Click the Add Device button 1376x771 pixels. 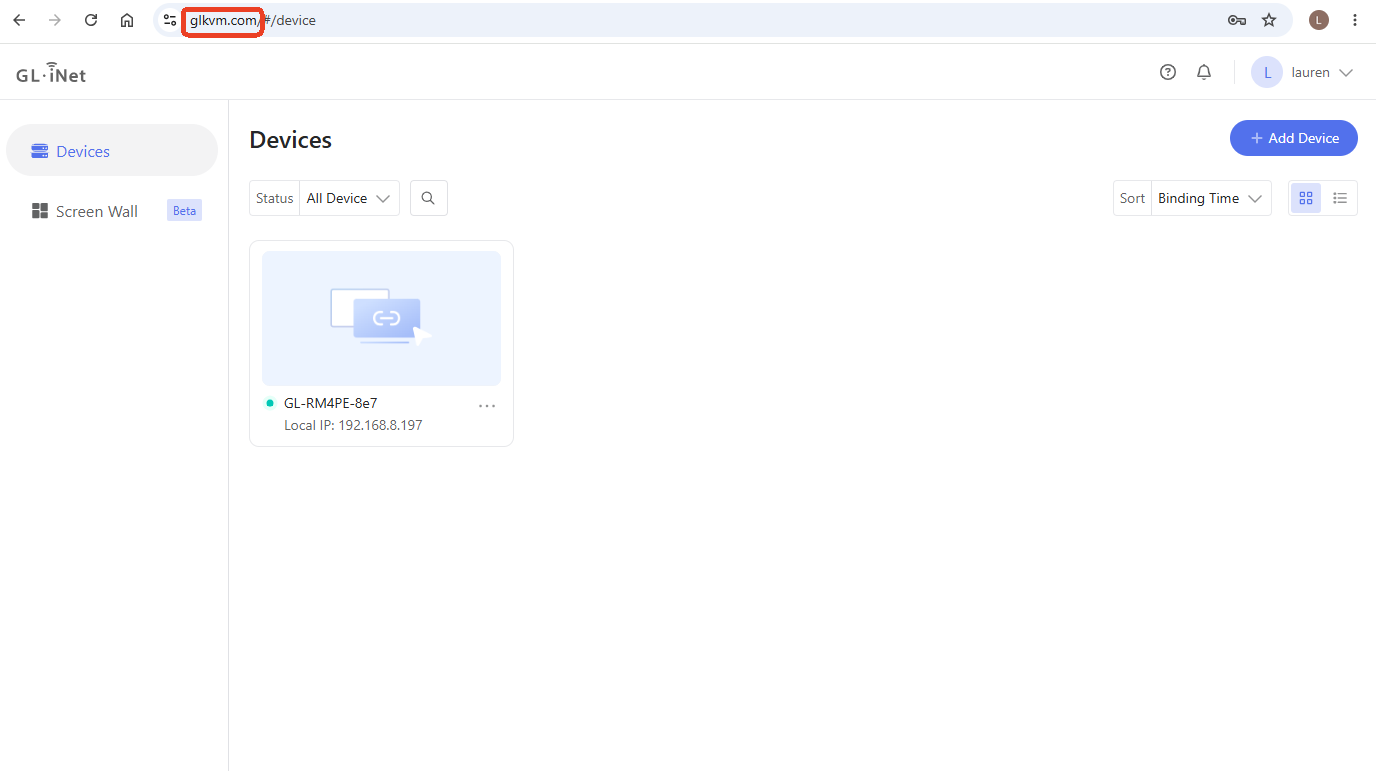tap(1293, 138)
